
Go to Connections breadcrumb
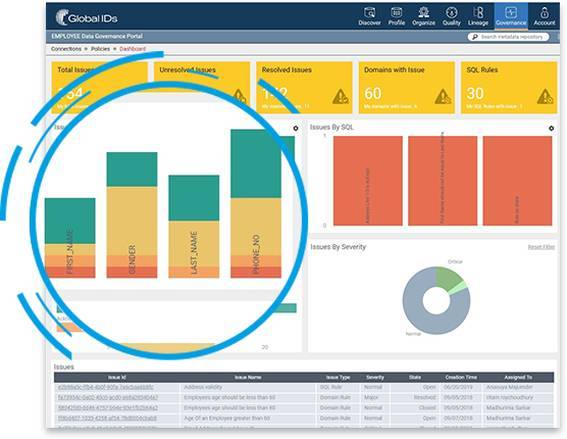coord(66,48)
